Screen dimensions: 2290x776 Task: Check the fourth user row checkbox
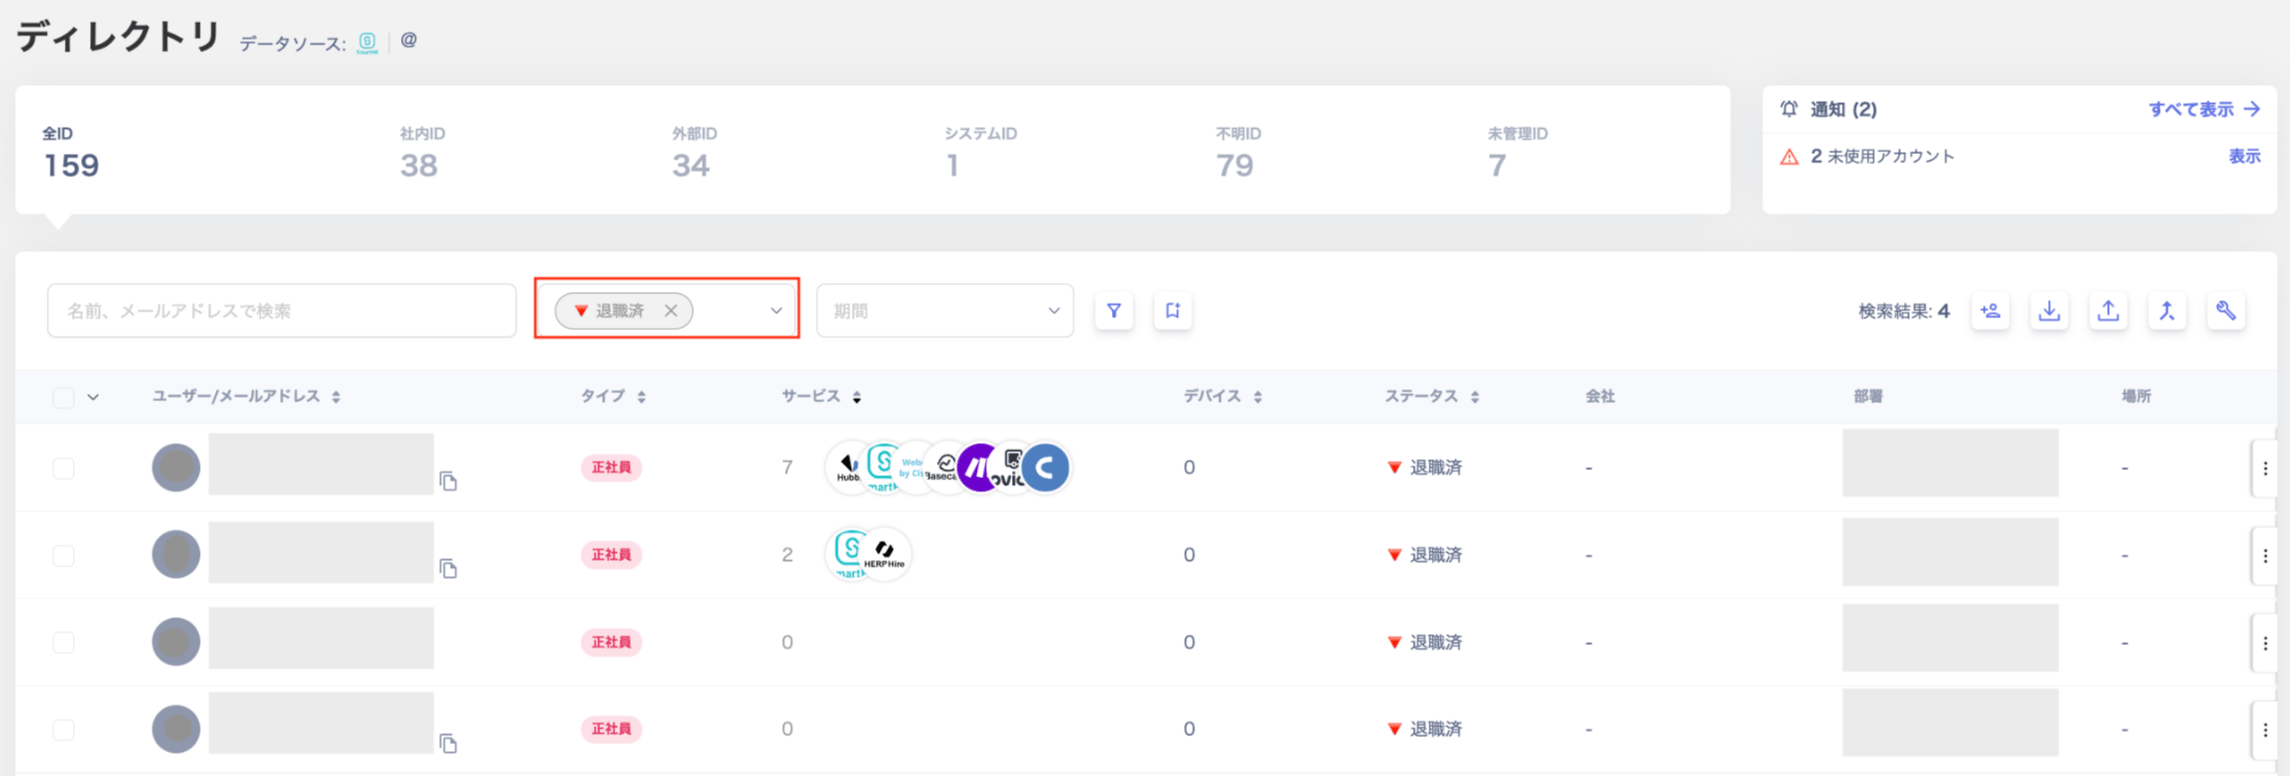(64, 729)
